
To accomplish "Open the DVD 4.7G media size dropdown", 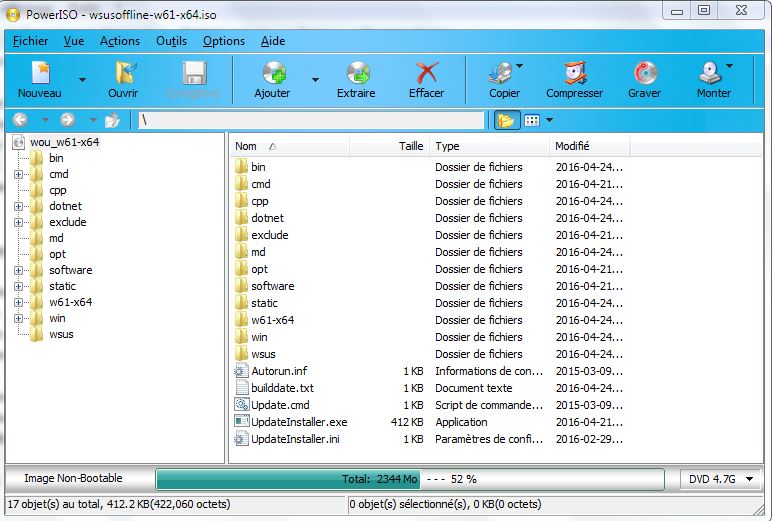I will point(720,479).
